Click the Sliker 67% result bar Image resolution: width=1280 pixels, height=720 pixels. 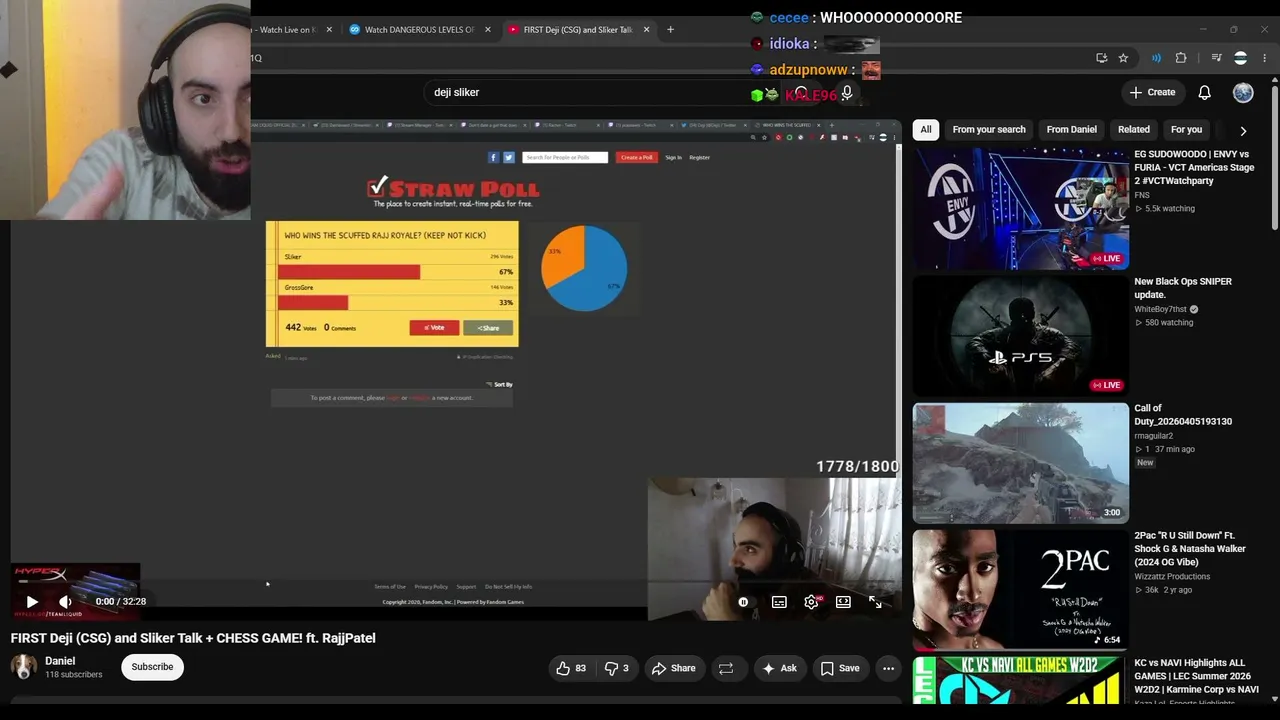point(349,272)
